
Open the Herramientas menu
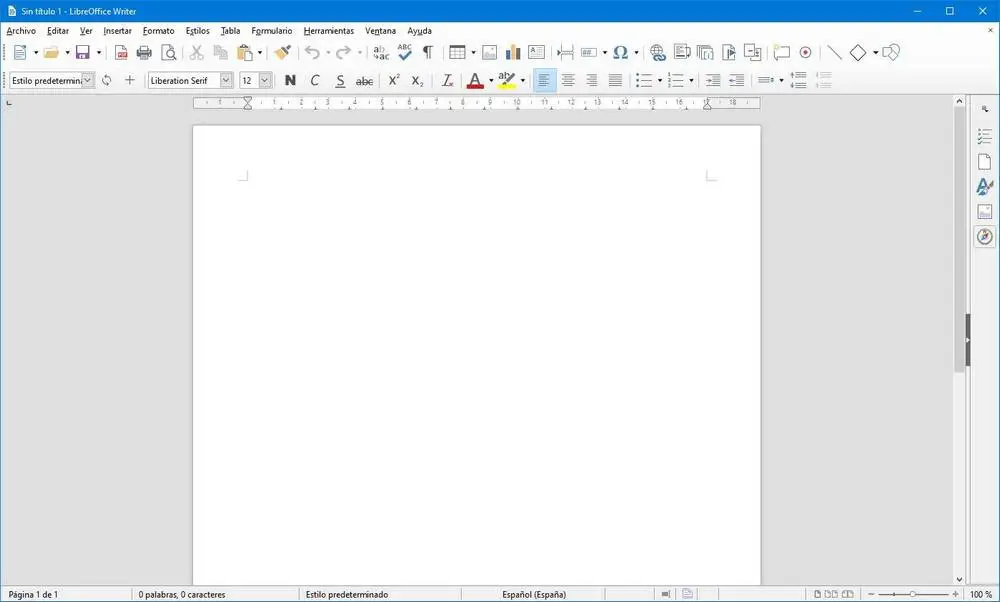[328, 31]
